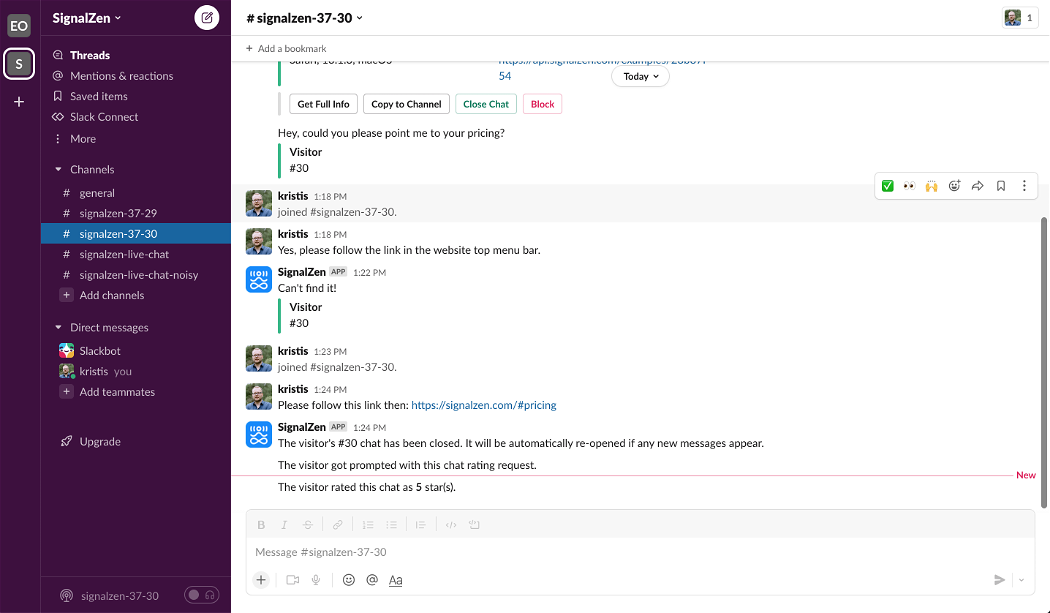
Task: Open more message actions menu
Action: coord(1024,186)
